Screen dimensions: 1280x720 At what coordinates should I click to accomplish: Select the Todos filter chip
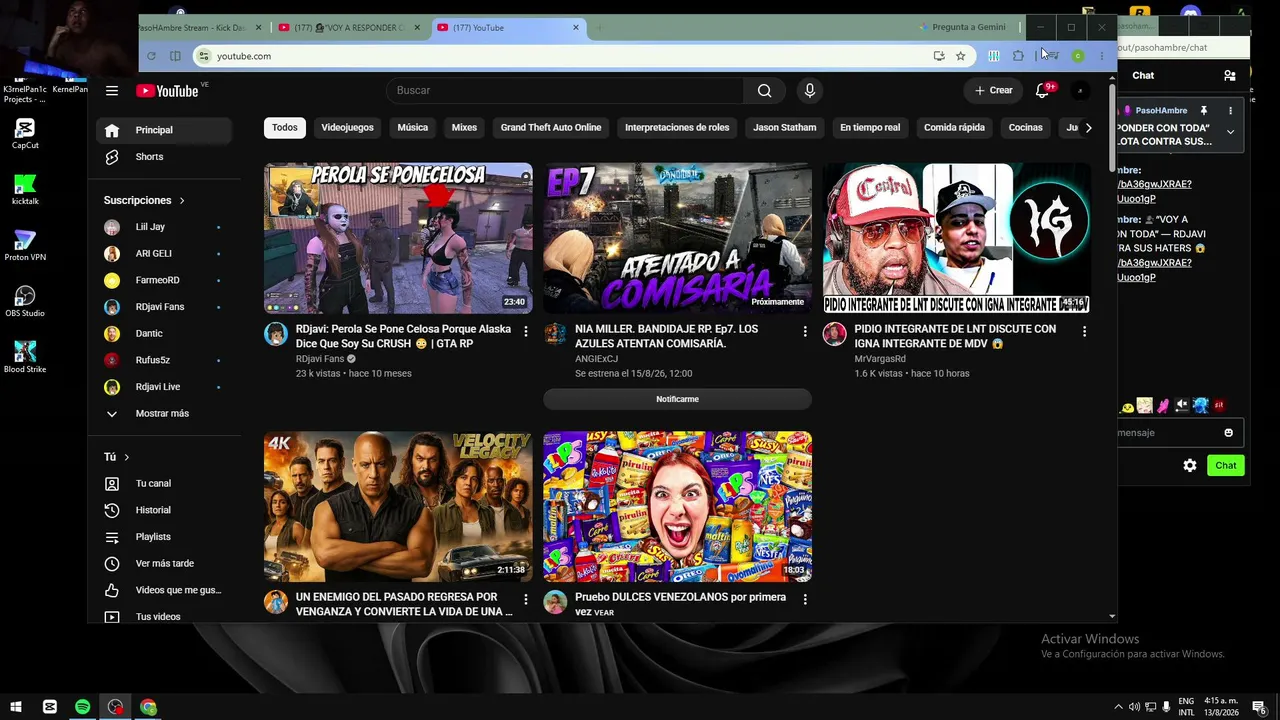285,128
